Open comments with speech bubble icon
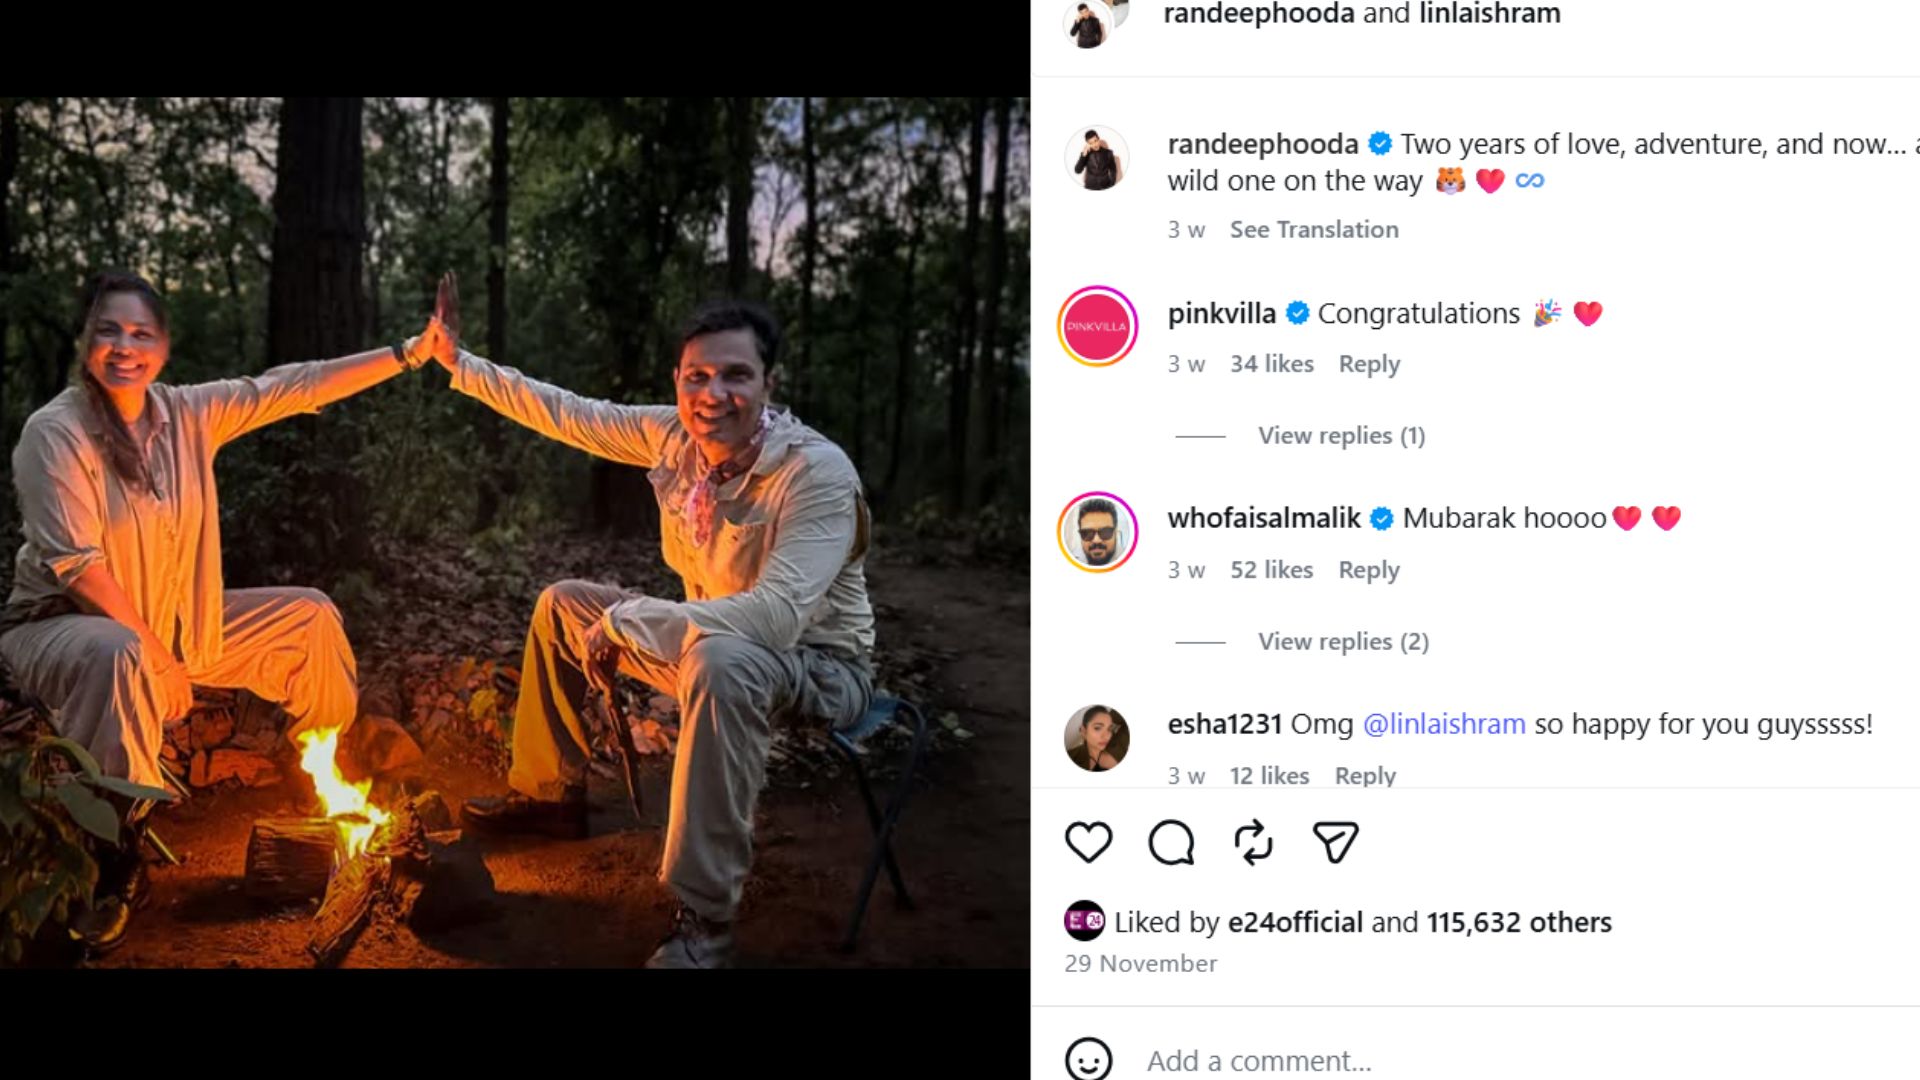 click(1171, 842)
